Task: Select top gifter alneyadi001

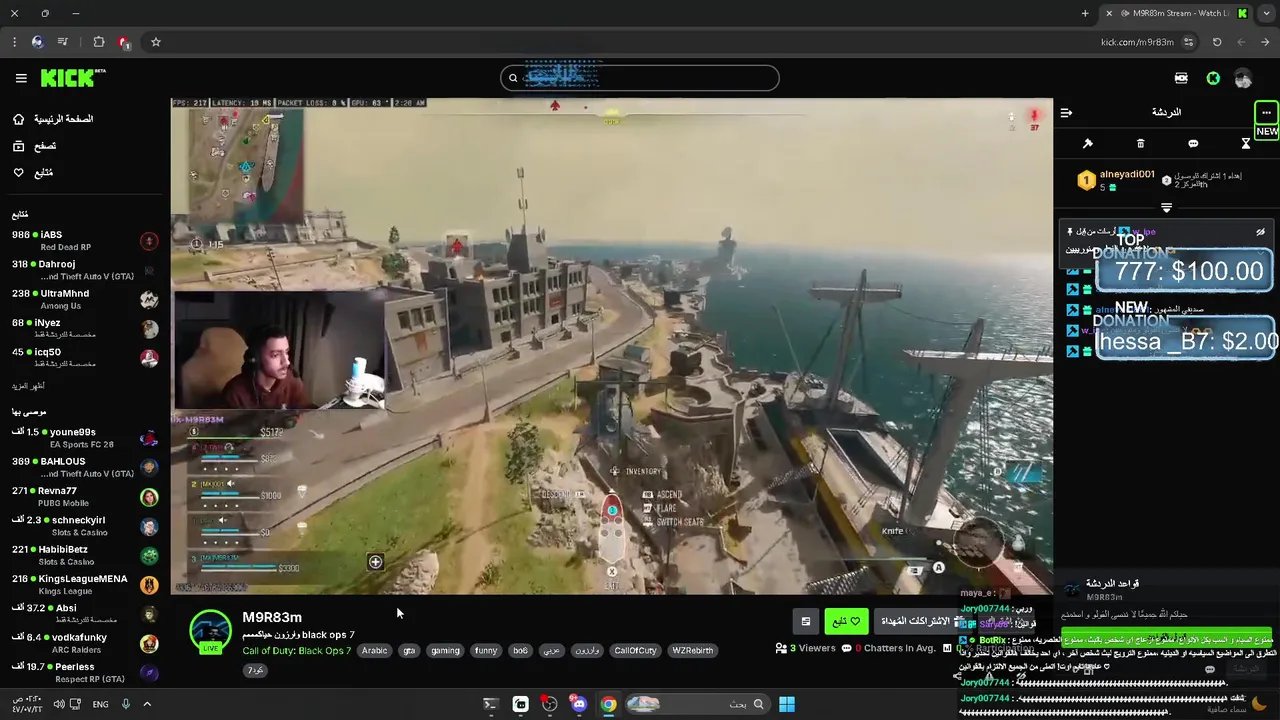Action: coord(1117,180)
